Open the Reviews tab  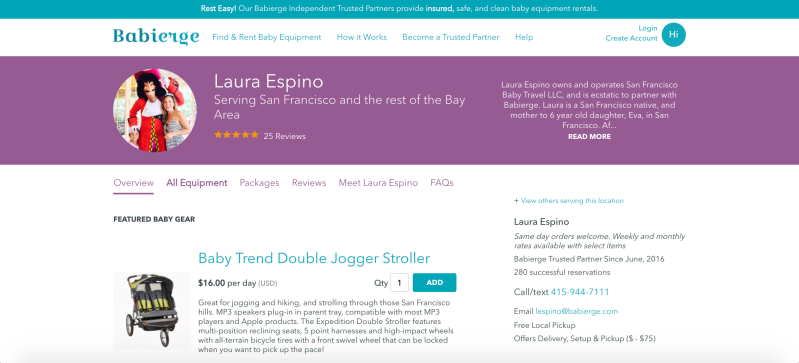click(x=309, y=183)
